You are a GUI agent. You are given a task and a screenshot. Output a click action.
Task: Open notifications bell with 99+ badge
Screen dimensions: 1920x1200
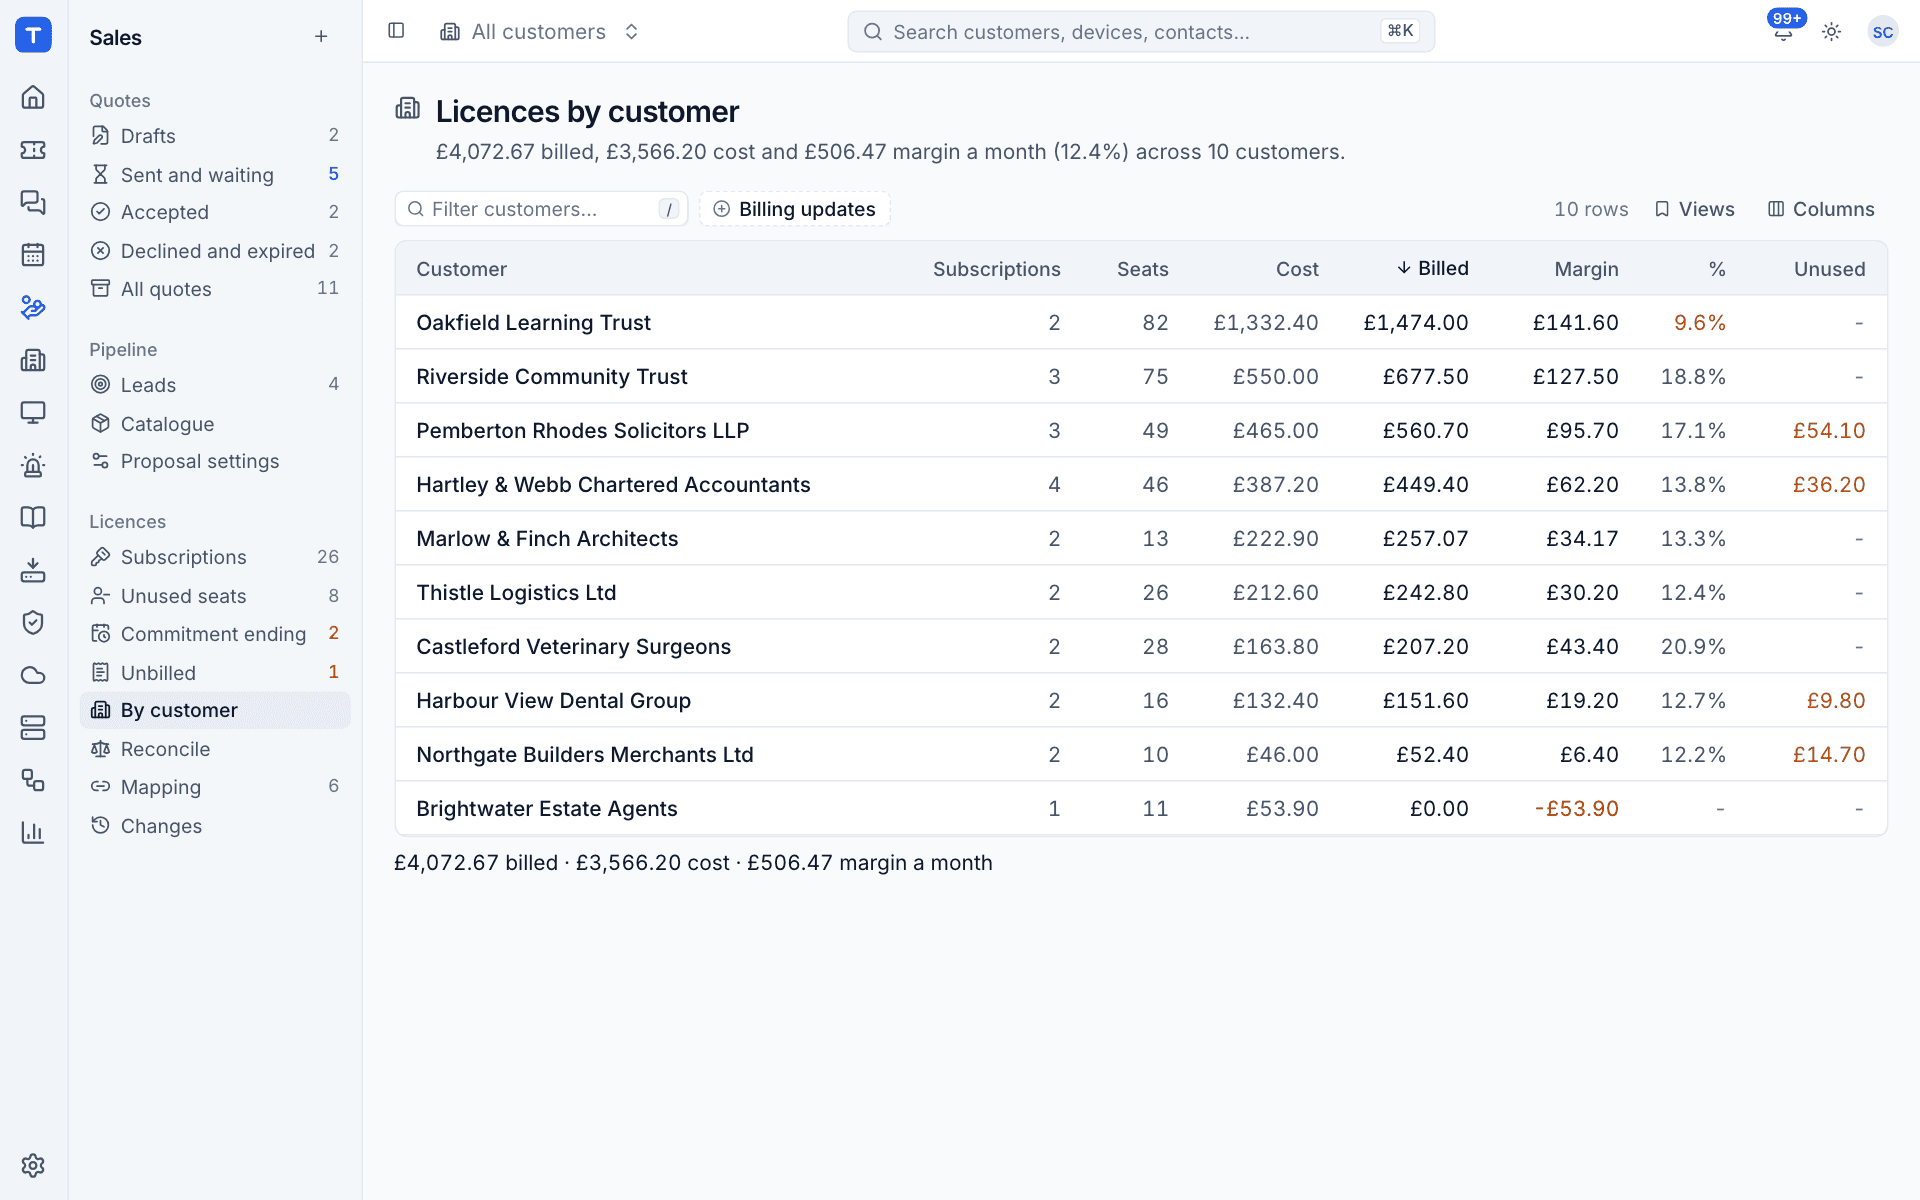coord(1783,31)
